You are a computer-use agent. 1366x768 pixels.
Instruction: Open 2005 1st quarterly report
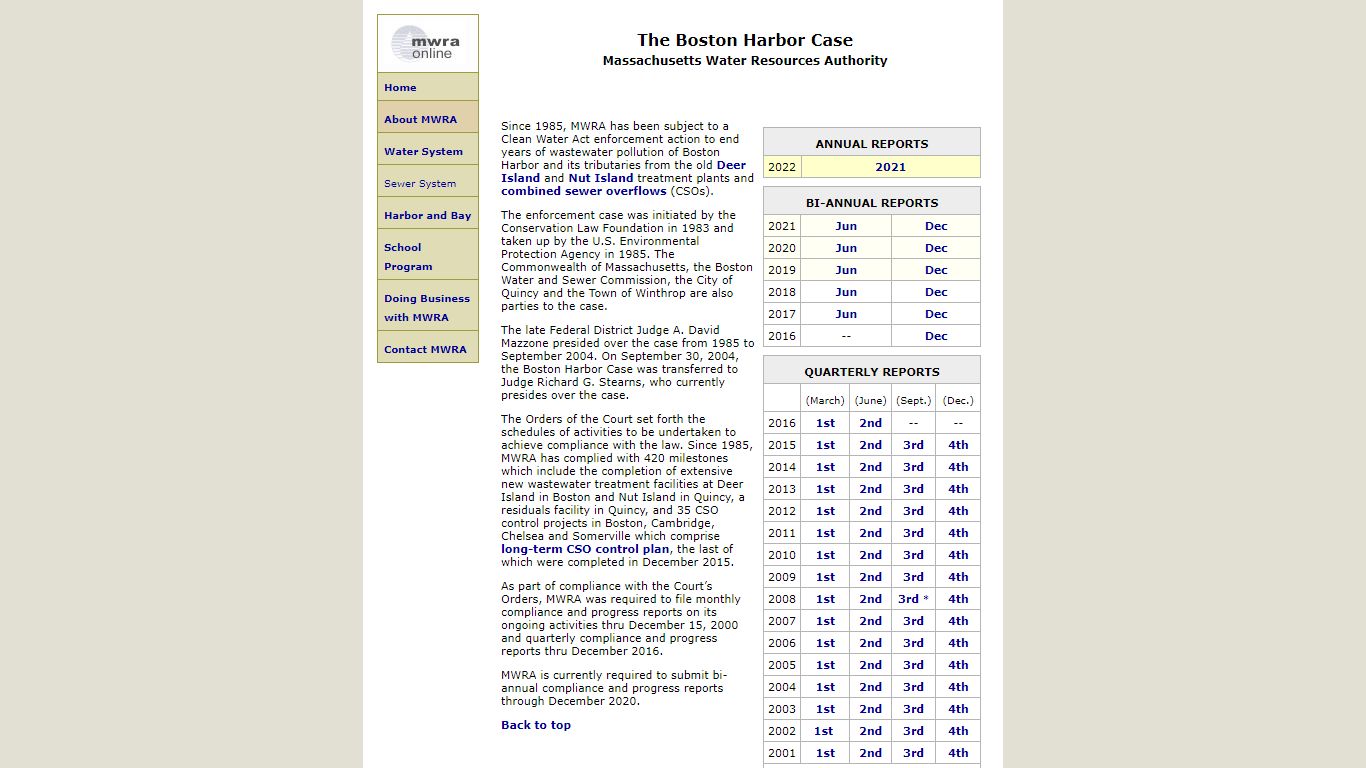click(x=825, y=665)
